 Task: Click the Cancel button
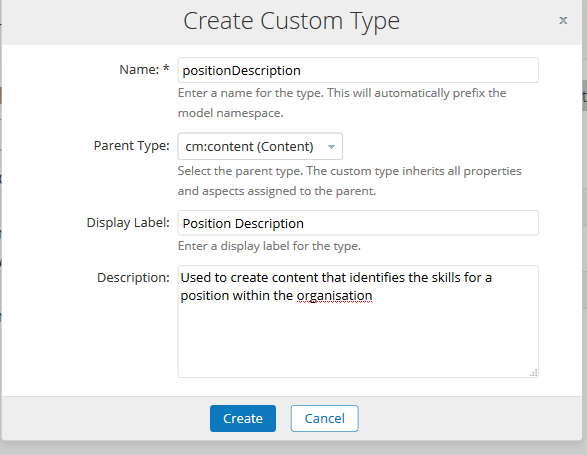pos(325,418)
